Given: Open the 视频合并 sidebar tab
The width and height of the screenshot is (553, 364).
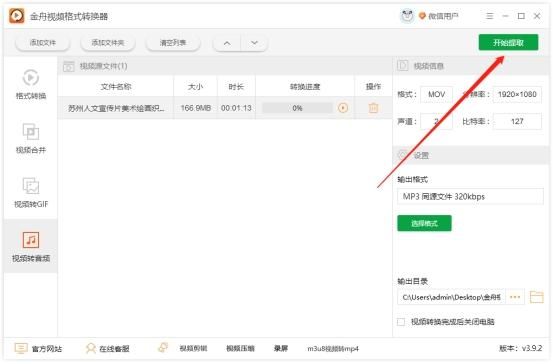Looking at the screenshot, I should [31, 138].
